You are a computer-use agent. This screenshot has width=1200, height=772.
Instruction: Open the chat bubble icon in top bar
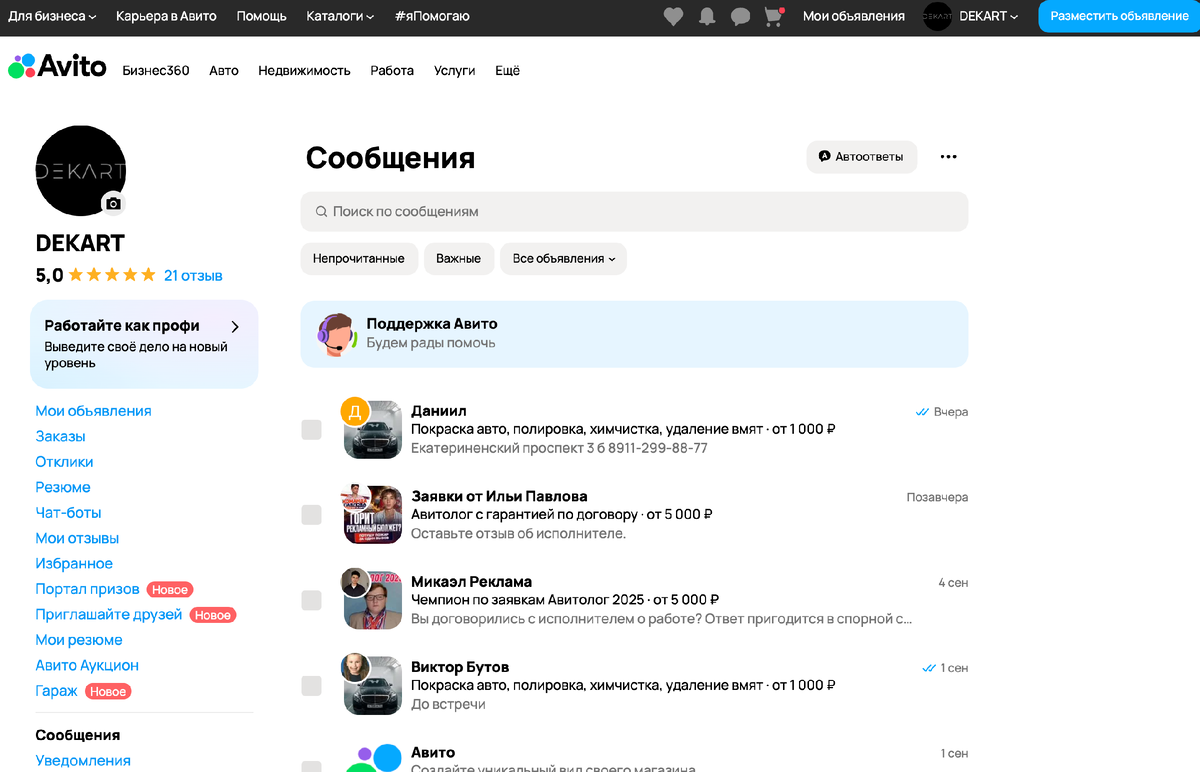[x=739, y=16]
